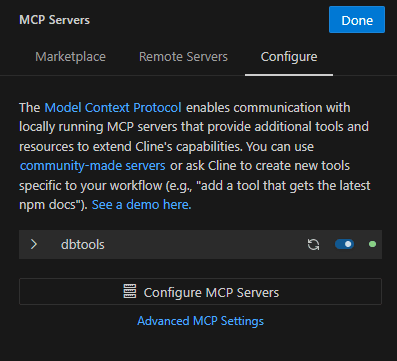Click the Configure MCP Servers button
Screen dimensions: 397x361
click(200, 292)
